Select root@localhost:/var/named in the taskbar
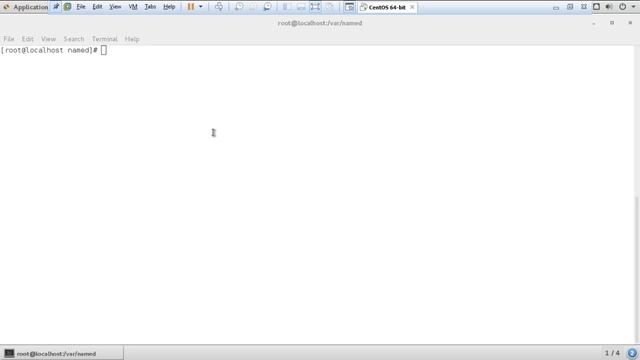640x360 pixels. point(62,353)
